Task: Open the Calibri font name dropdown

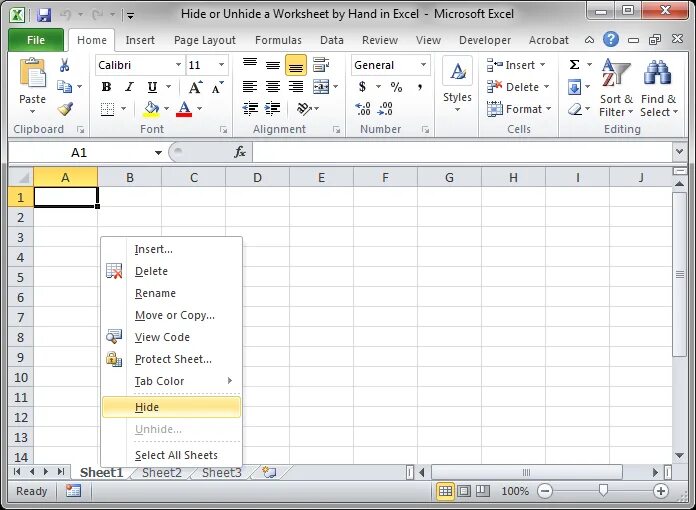Action: coord(178,65)
